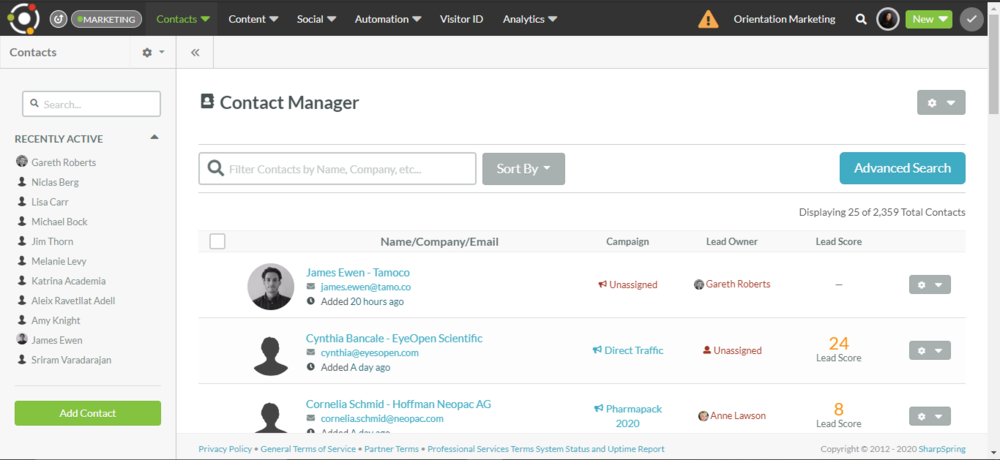Click the avatar icon beside James Ewen in sidebar
The width and height of the screenshot is (1000, 460).
point(22,339)
